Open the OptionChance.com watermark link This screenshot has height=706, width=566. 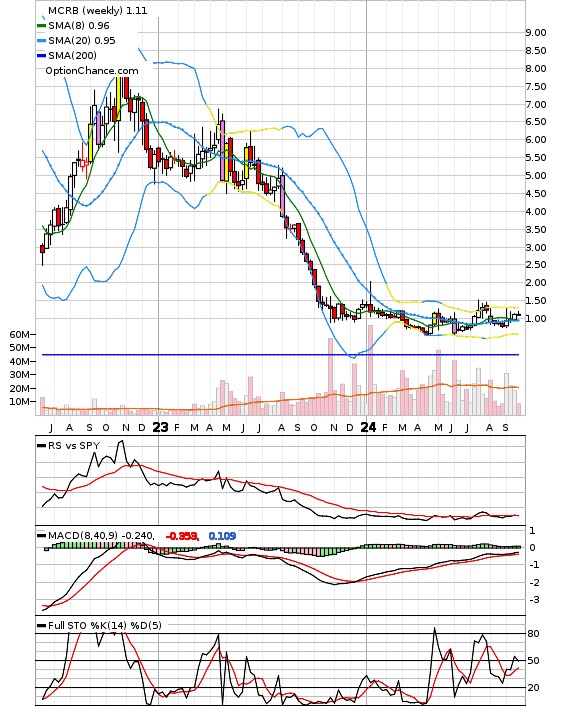pyautogui.click(x=92, y=71)
